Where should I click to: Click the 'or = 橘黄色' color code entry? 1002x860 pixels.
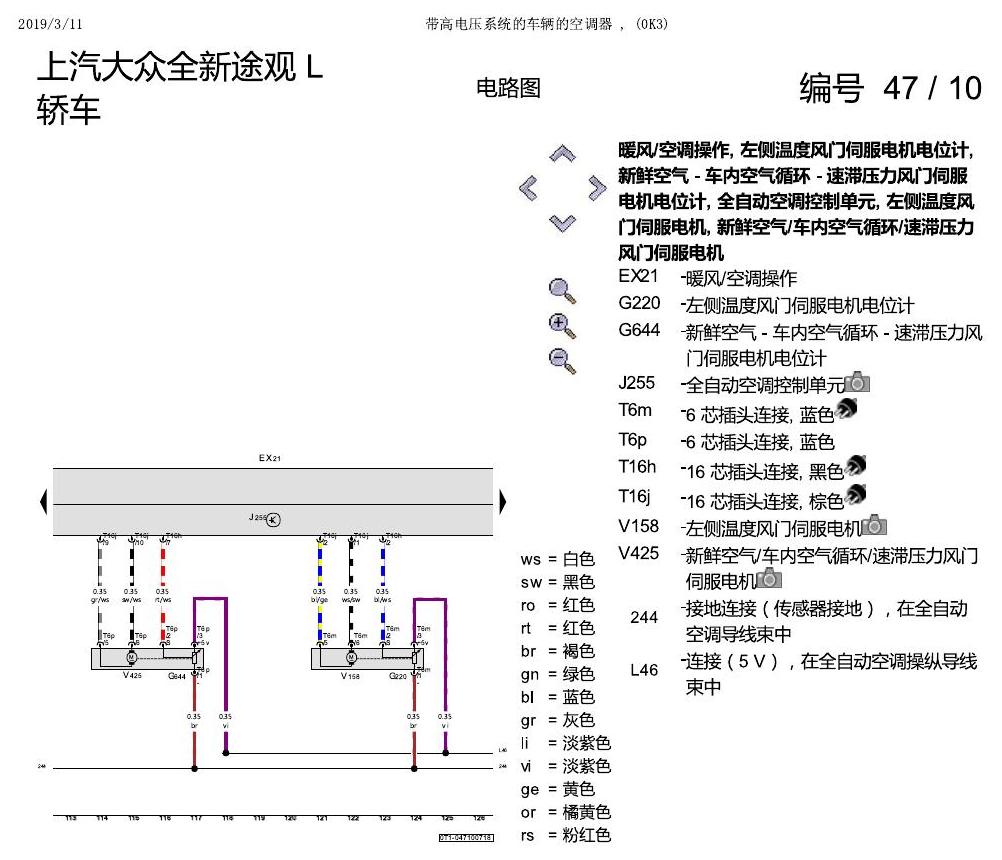(566, 812)
